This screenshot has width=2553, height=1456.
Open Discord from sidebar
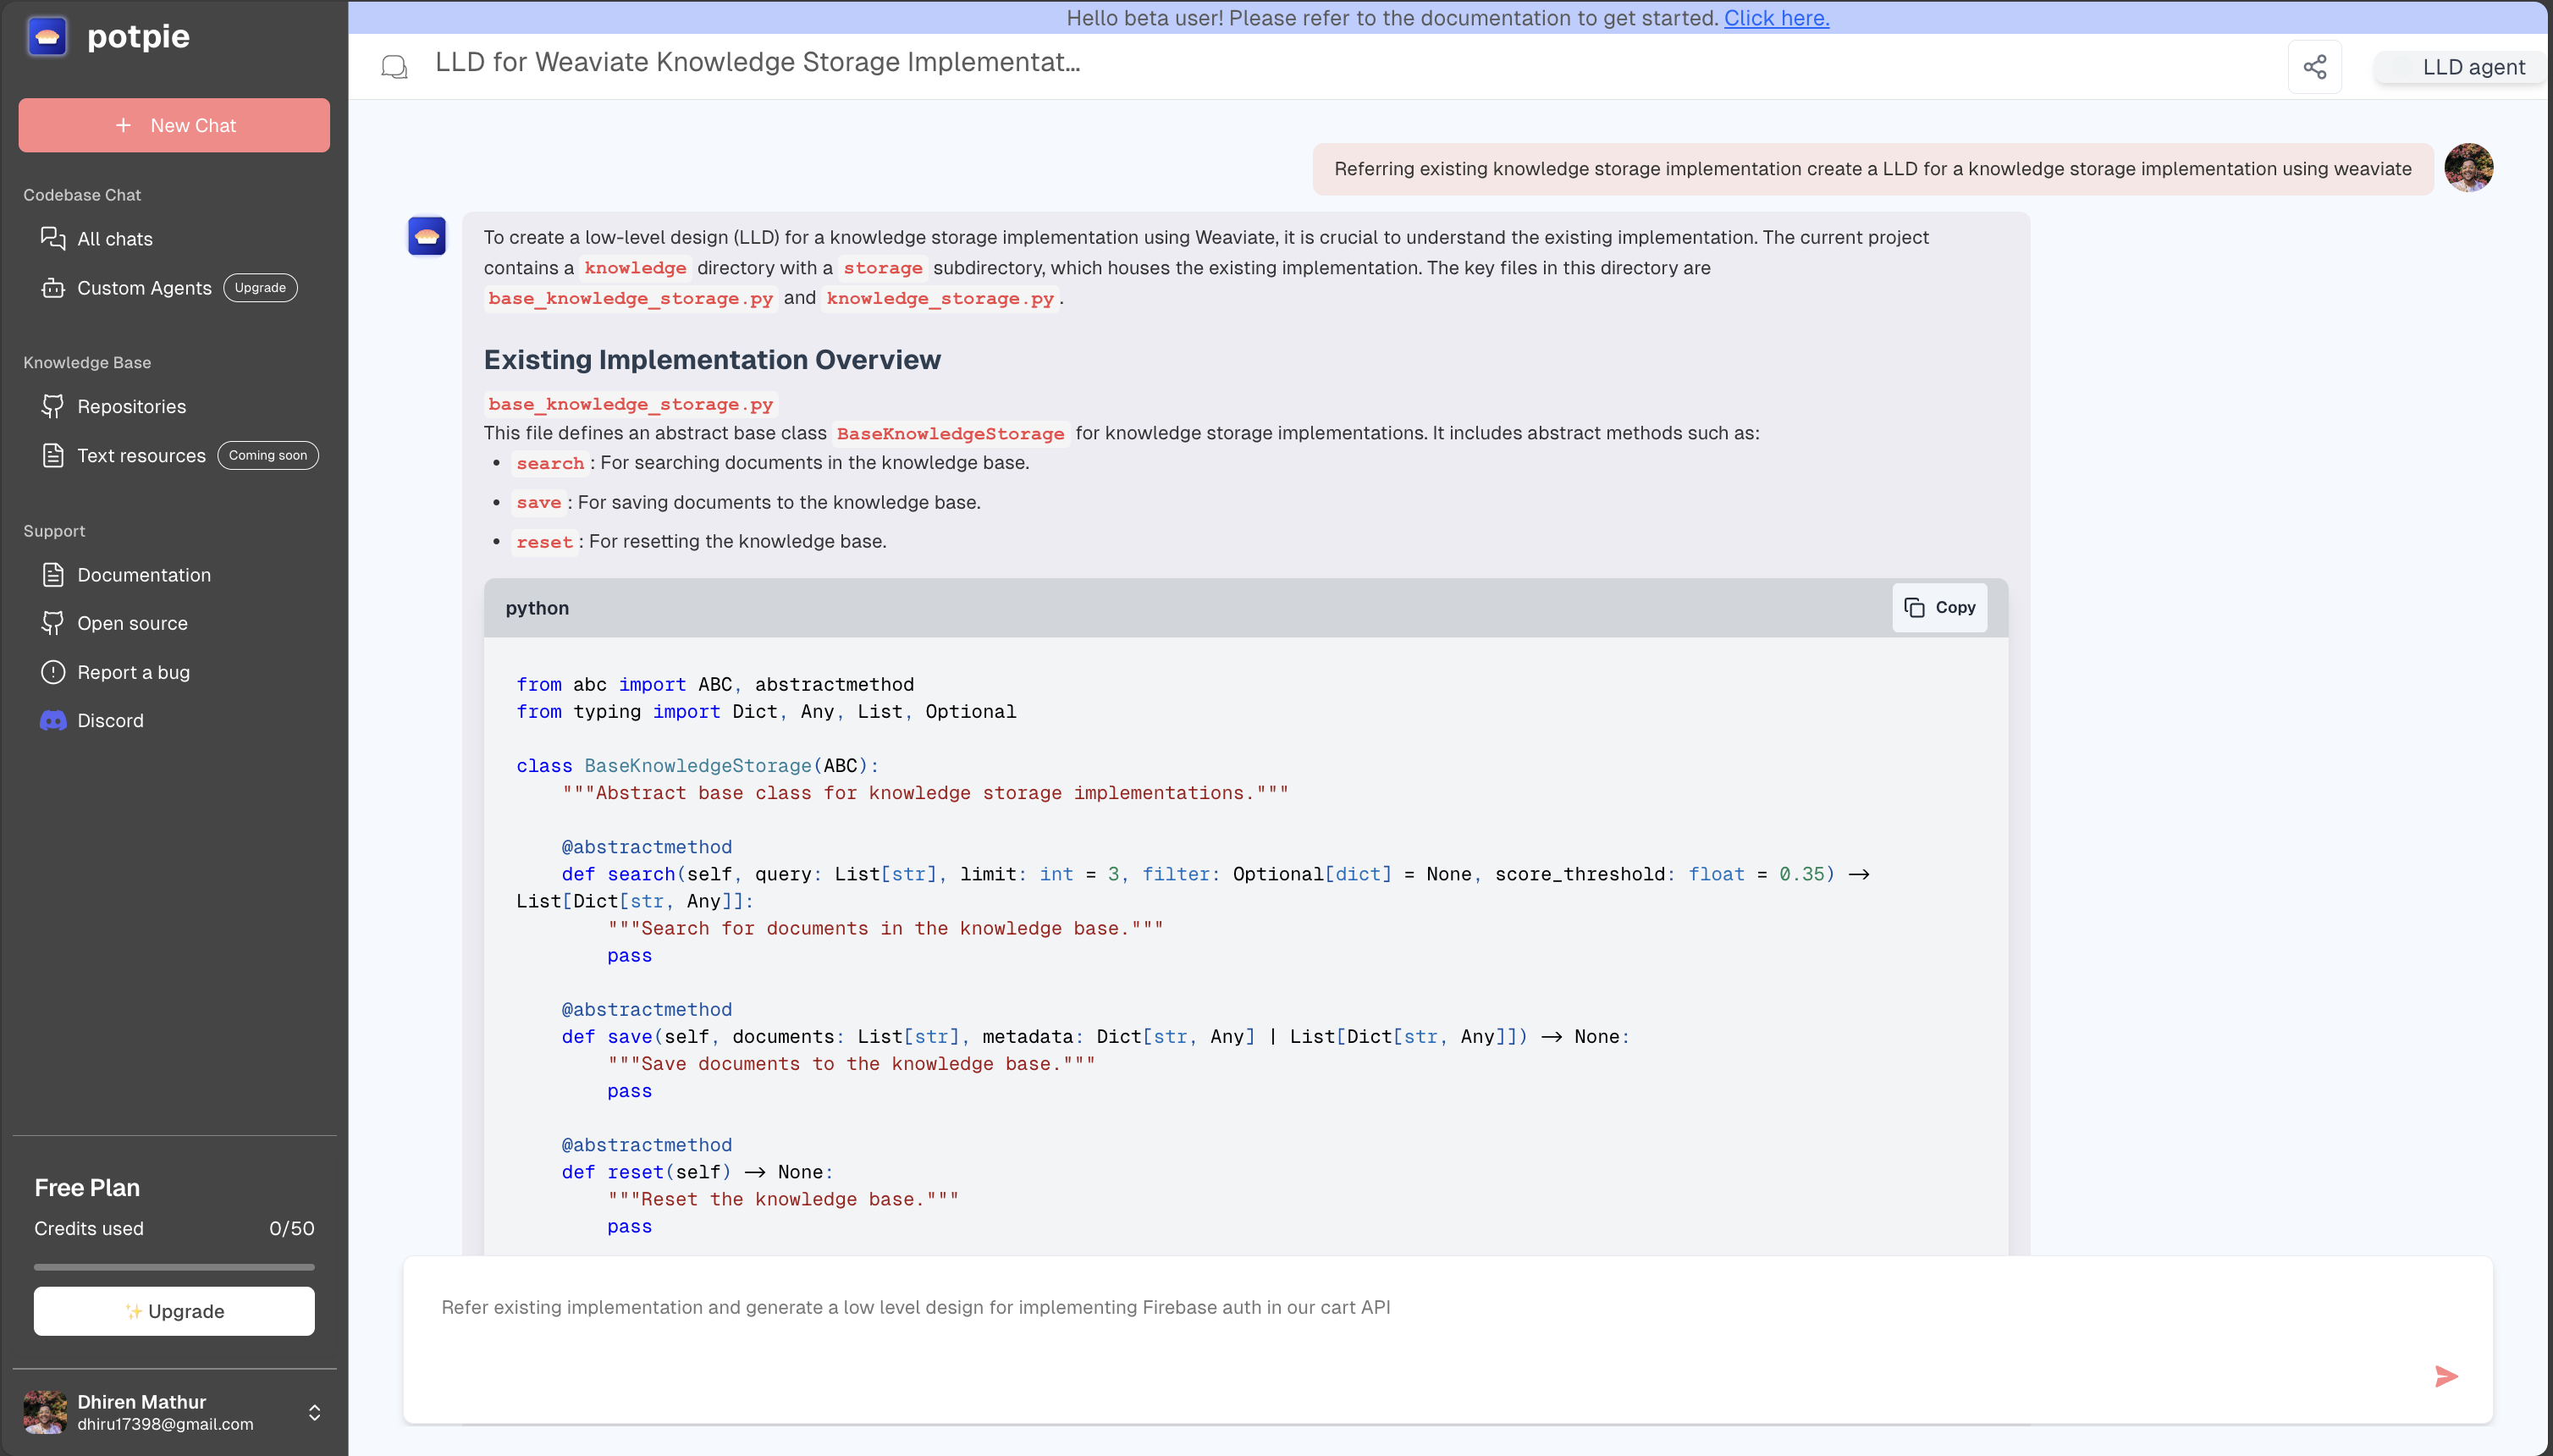[110, 720]
